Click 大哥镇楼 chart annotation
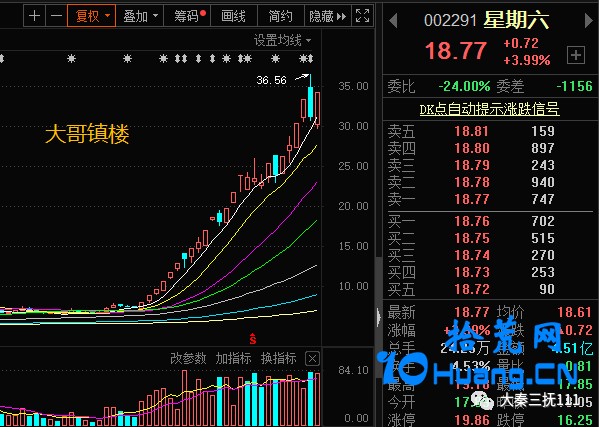 (x=87, y=134)
